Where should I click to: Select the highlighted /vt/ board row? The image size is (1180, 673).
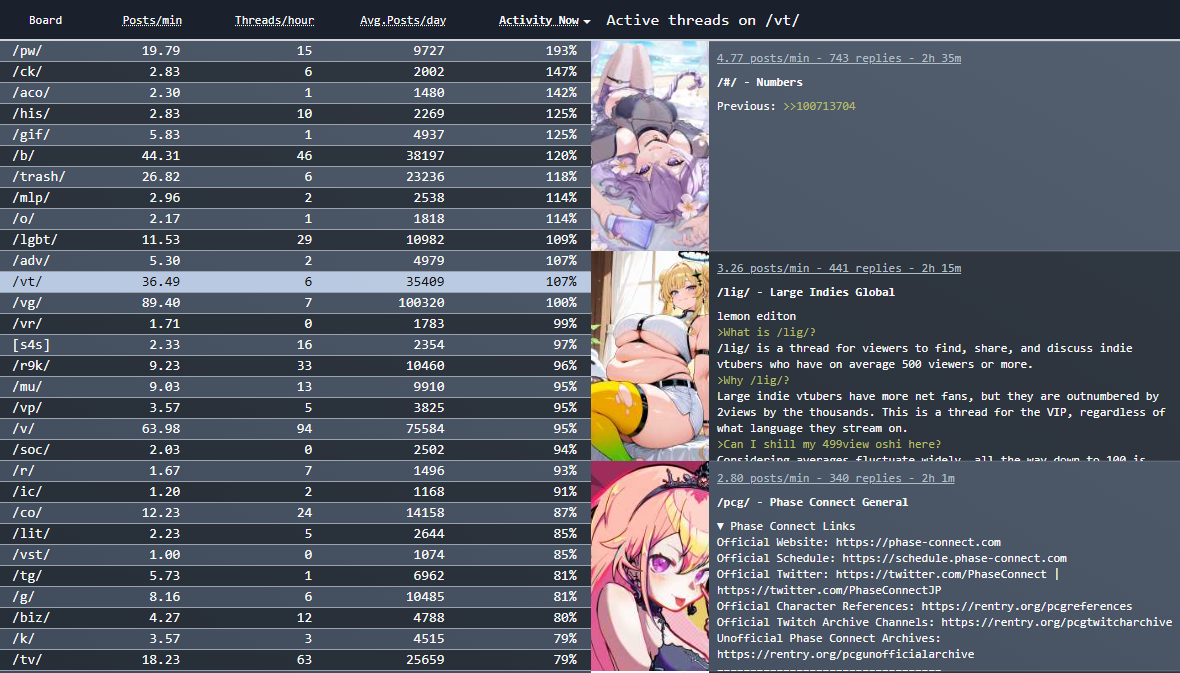point(295,282)
